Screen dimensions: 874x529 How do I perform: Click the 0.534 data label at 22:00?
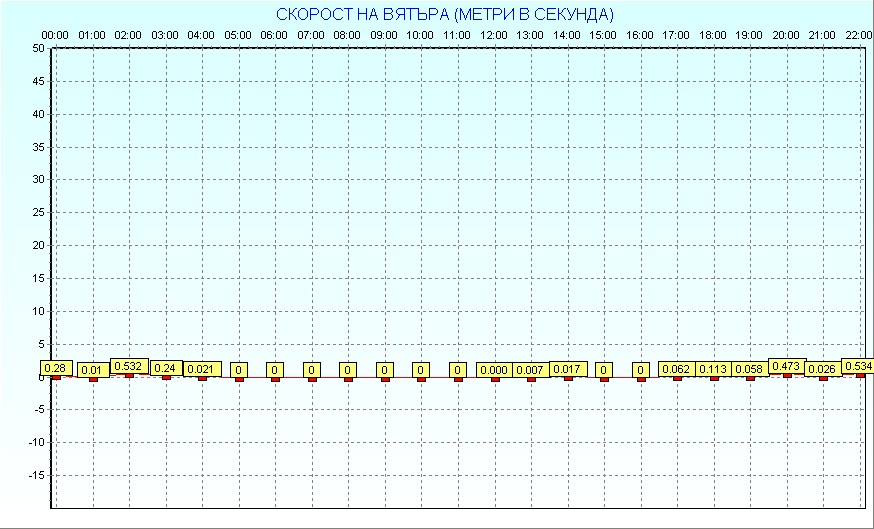coord(858,366)
